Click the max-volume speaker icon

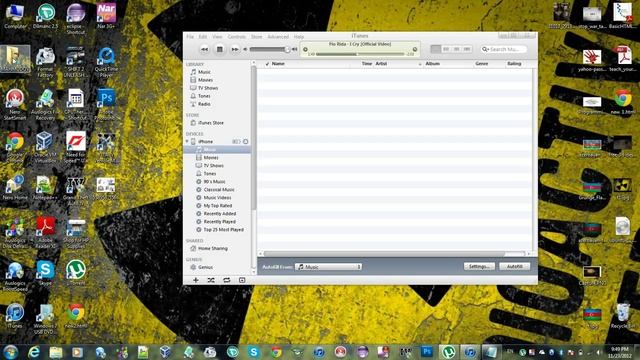[x=294, y=49]
